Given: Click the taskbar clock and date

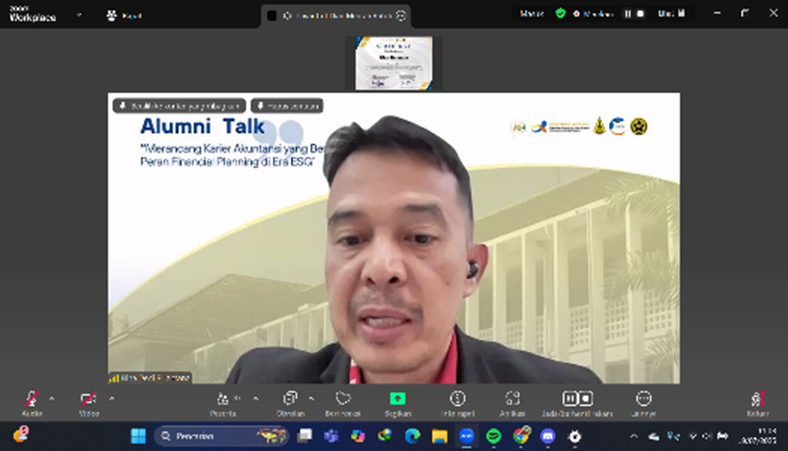Looking at the screenshot, I should point(759,436).
